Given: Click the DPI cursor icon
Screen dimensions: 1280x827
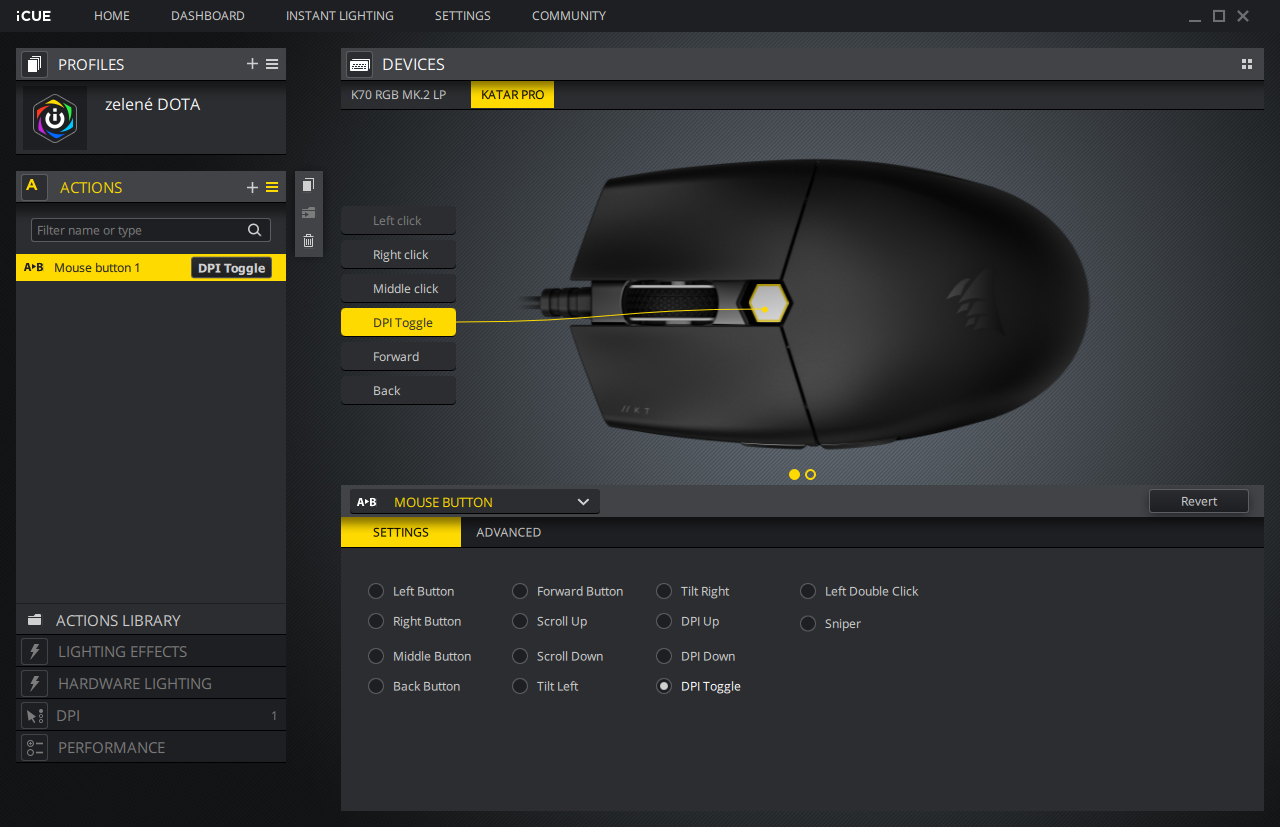Looking at the screenshot, I should (35, 716).
